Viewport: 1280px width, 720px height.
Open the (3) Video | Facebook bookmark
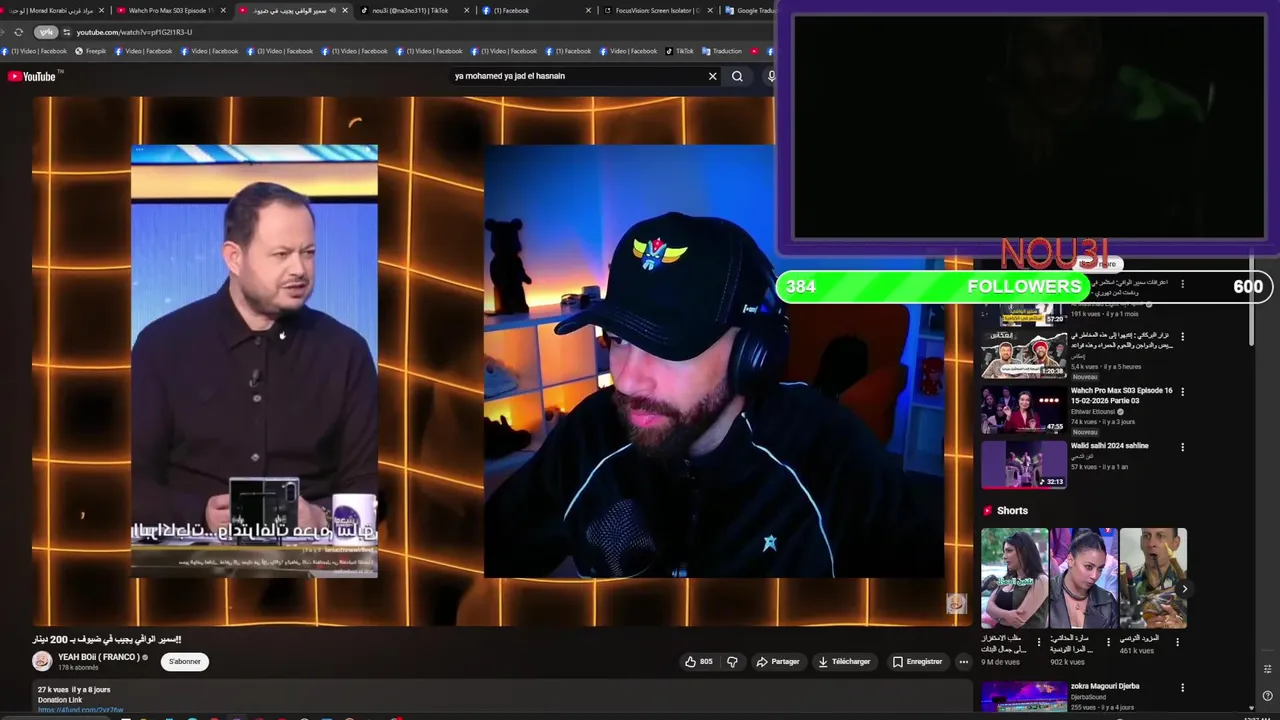[280, 51]
